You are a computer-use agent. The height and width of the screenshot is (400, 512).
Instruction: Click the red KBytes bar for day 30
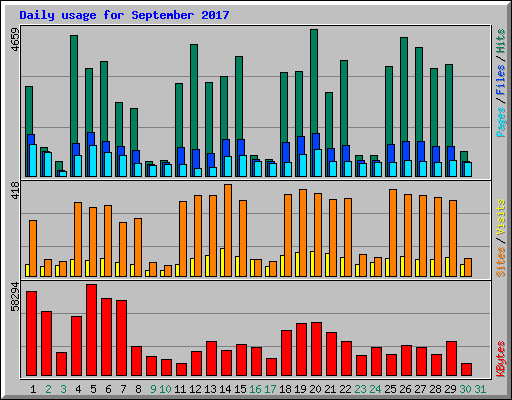[x=467, y=369]
